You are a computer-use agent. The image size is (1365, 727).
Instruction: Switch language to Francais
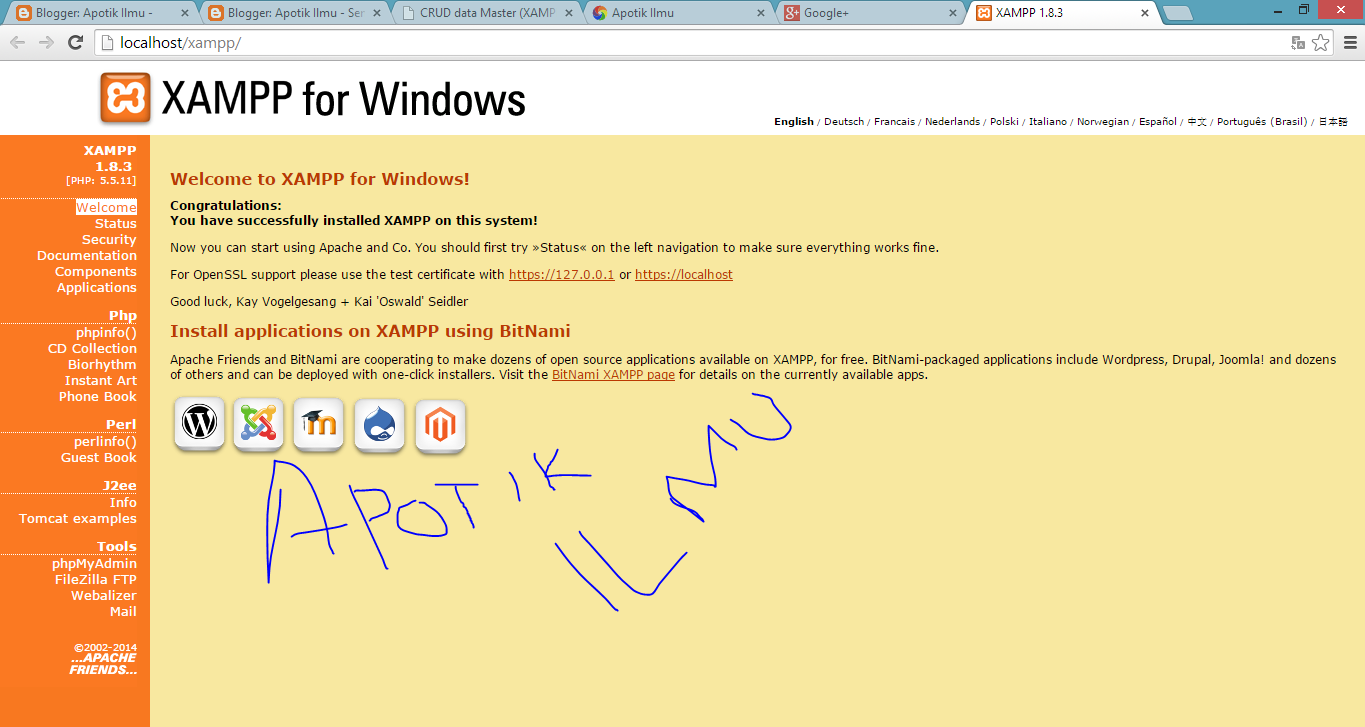(894, 122)
